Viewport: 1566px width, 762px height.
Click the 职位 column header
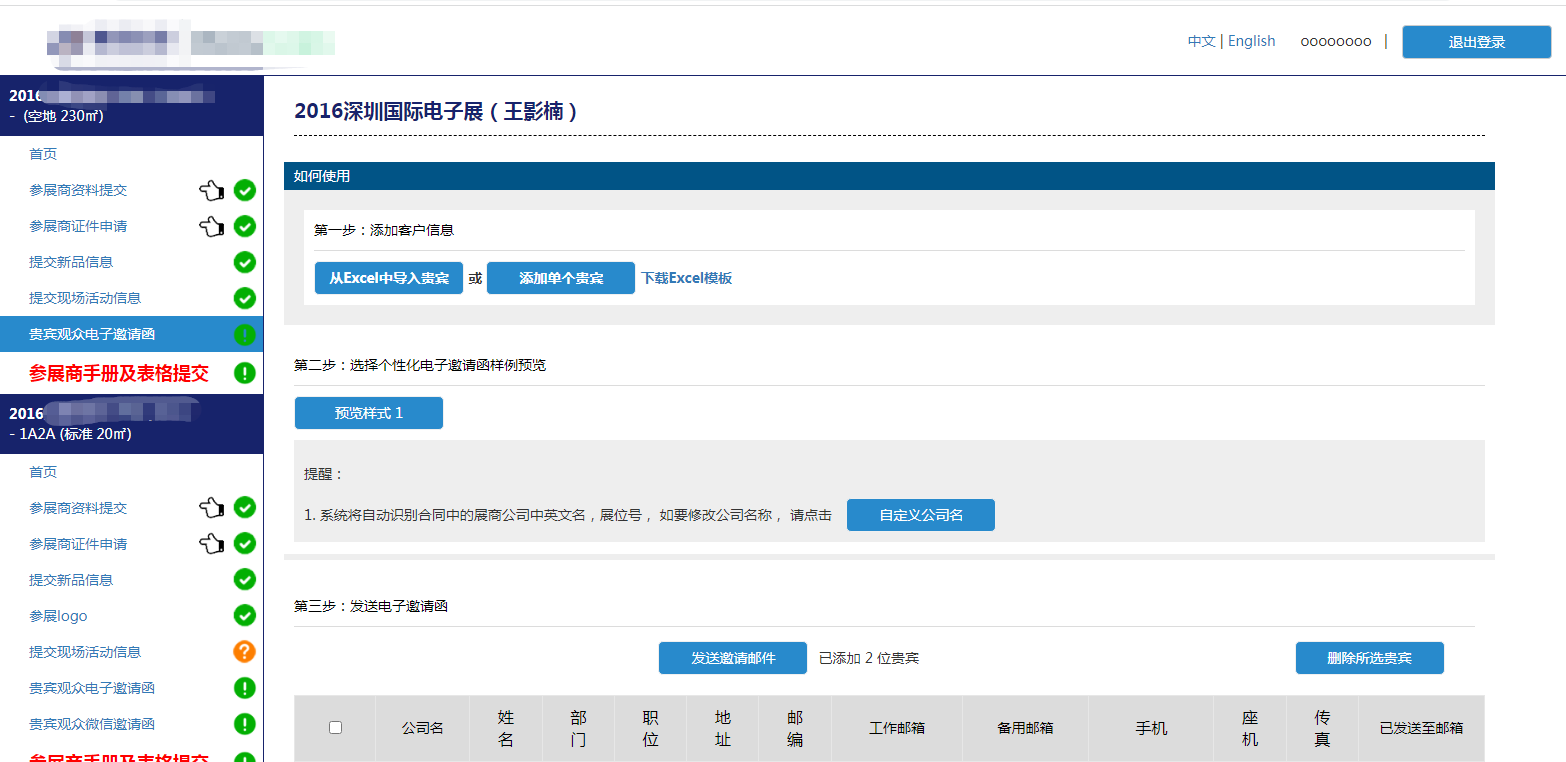[651, 728]
